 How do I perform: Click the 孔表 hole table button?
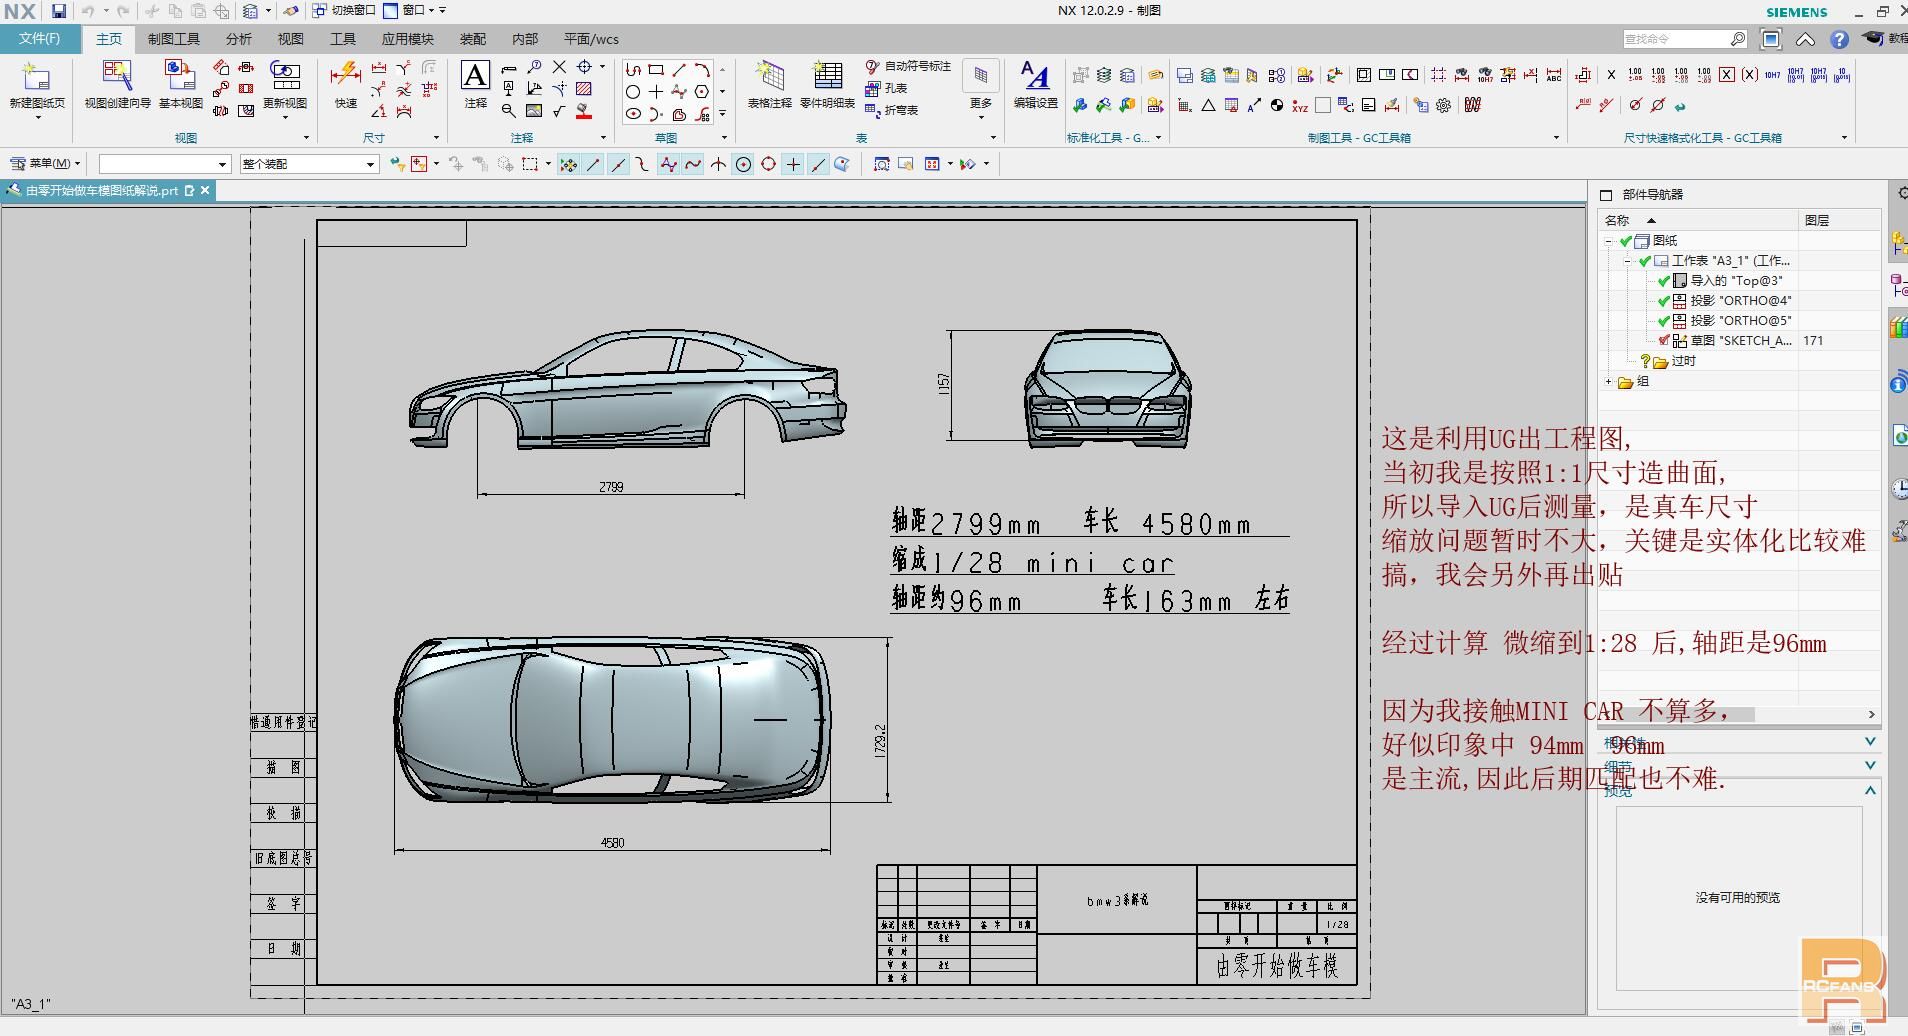point(886,88)
